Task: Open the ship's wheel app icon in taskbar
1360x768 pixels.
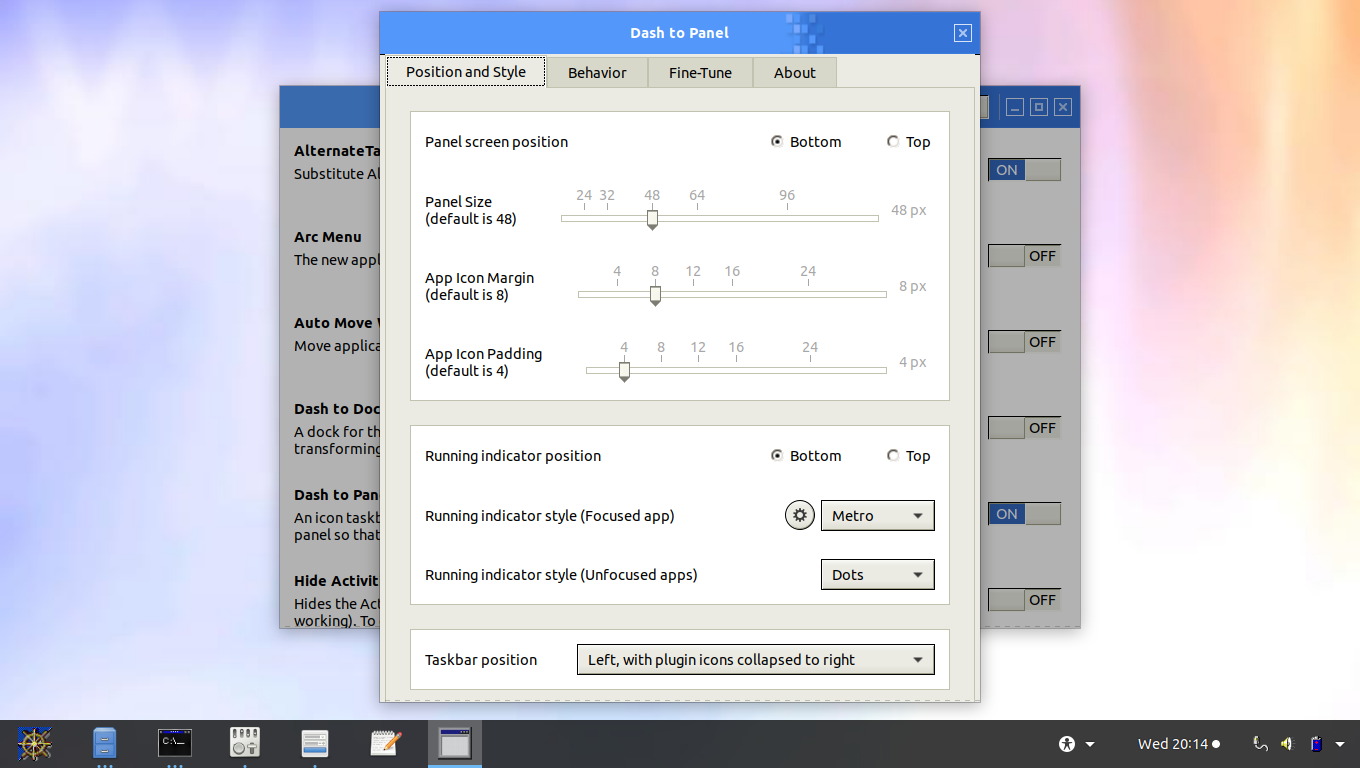Action: click(x=34, y=743)
